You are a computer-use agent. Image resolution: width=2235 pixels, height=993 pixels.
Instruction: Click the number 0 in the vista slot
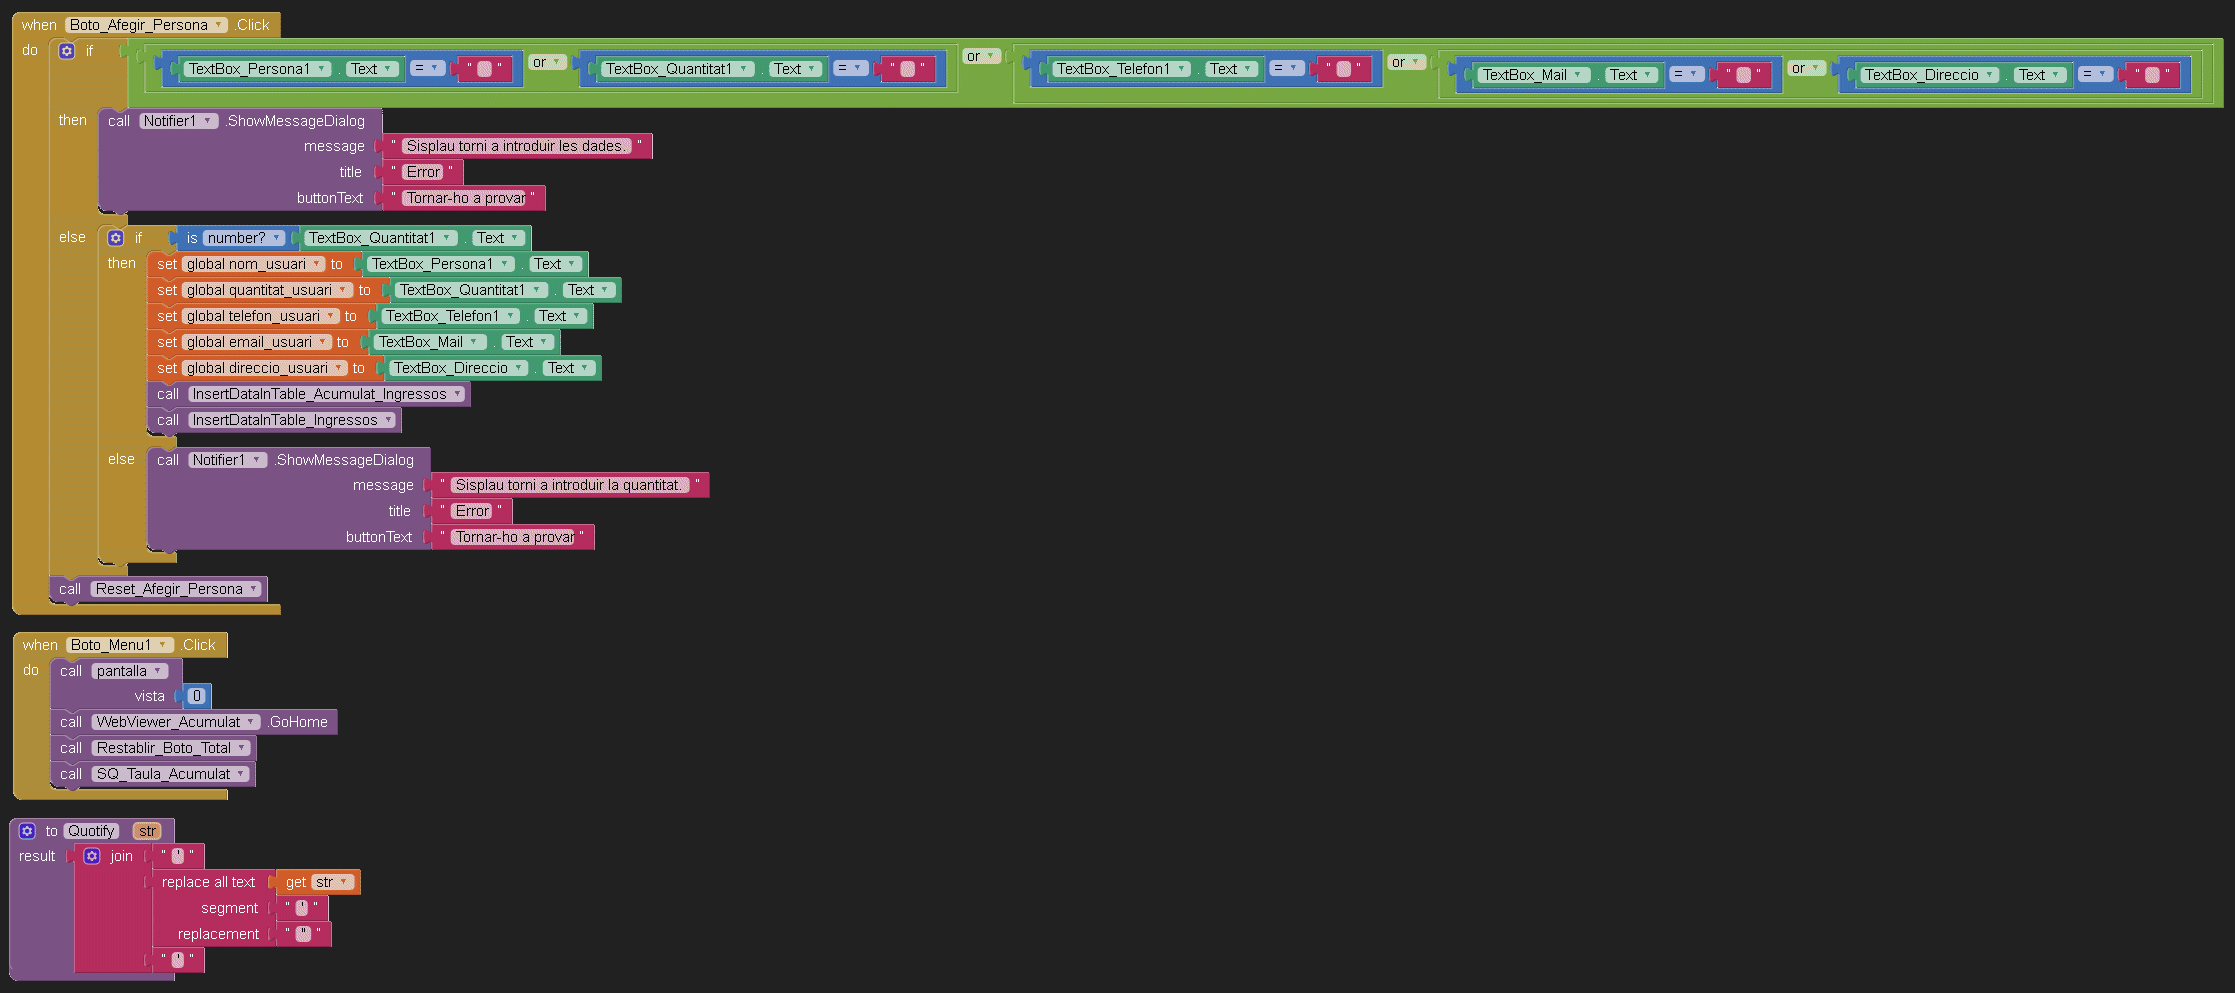197,696
